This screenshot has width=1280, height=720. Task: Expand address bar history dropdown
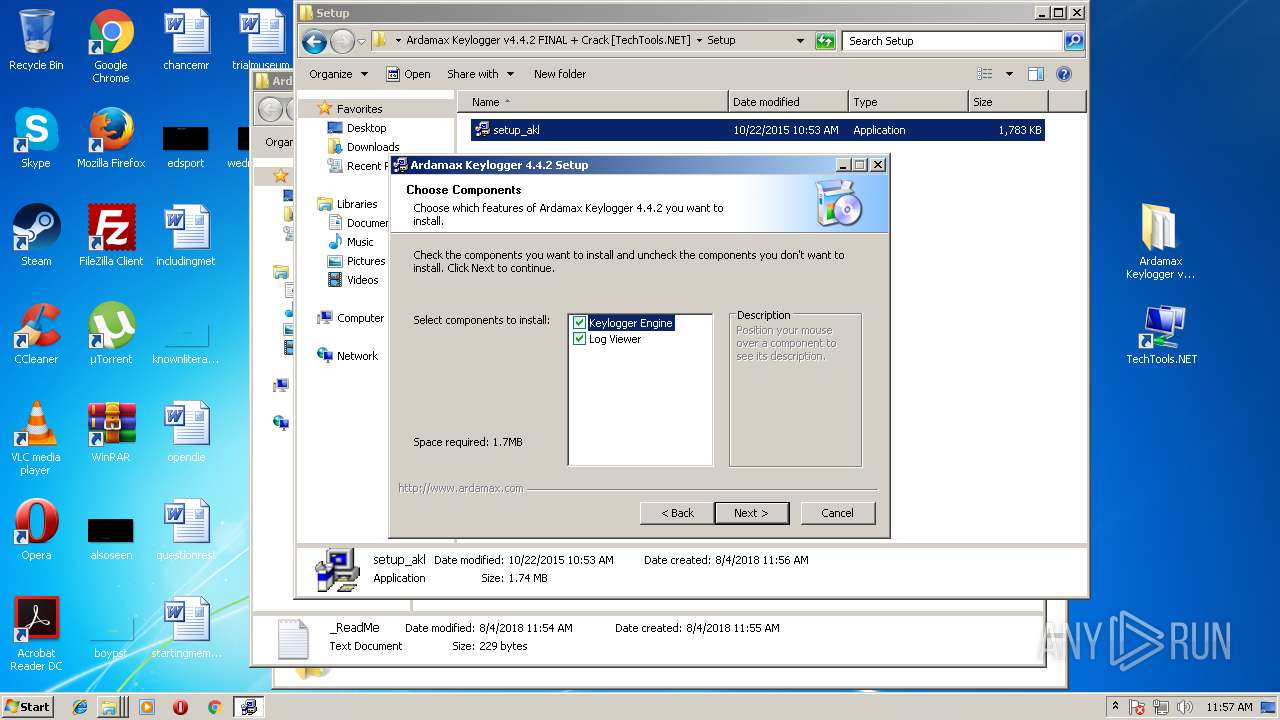(800, 41)
